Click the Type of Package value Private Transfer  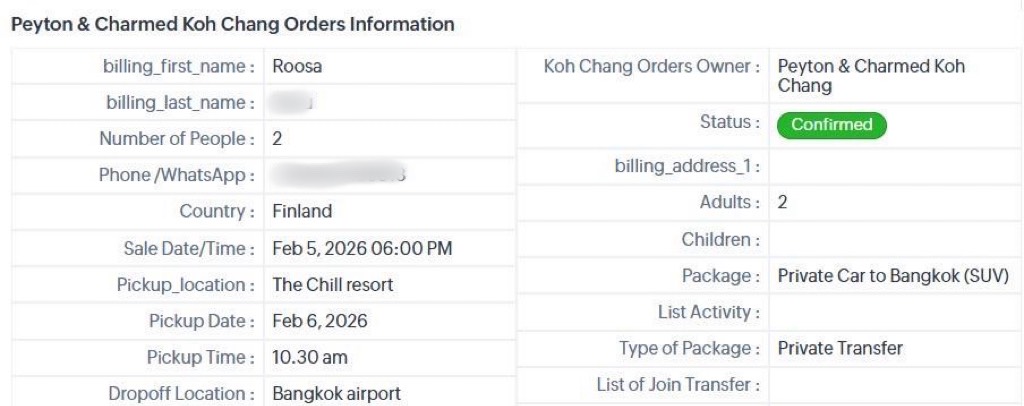click(840, 347)
